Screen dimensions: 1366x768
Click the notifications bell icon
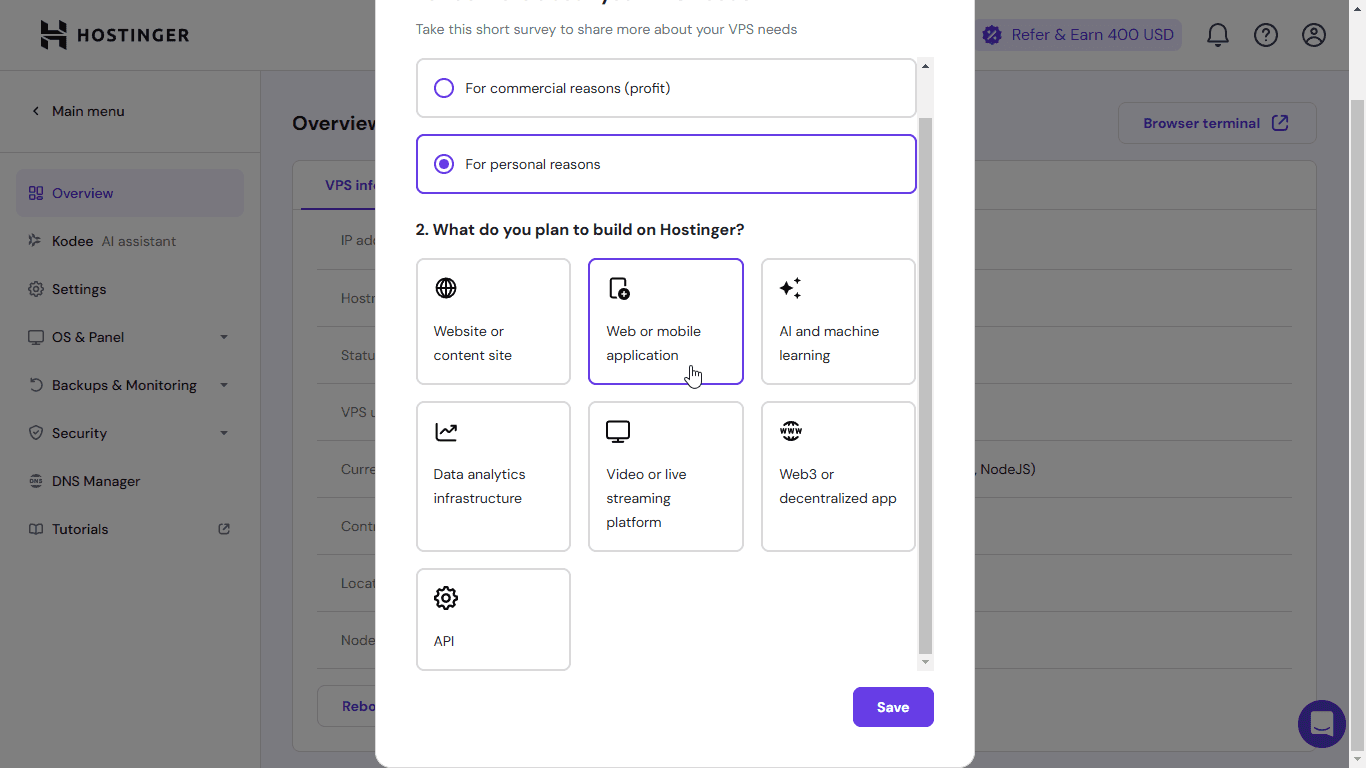point(1217,35)
